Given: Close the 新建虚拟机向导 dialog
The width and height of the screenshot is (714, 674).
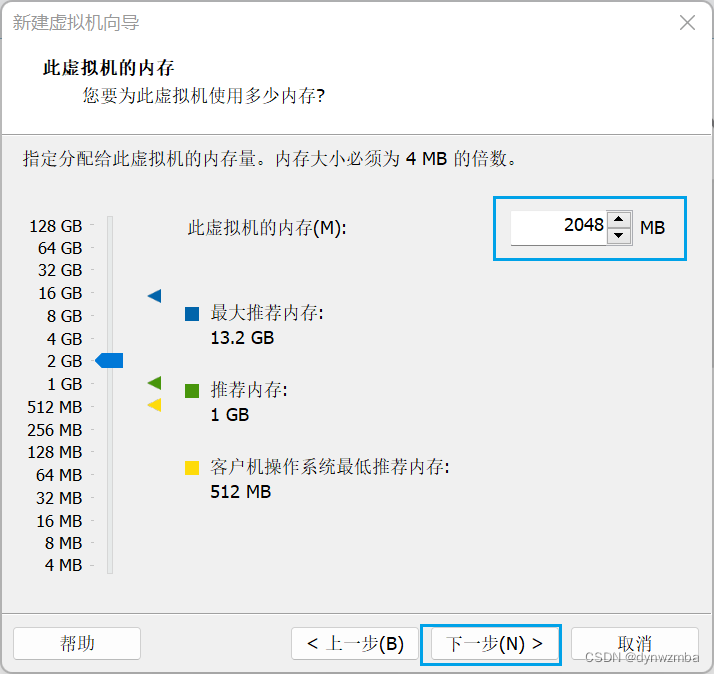Looking at the screenshot, I should [x=687, y=22].
